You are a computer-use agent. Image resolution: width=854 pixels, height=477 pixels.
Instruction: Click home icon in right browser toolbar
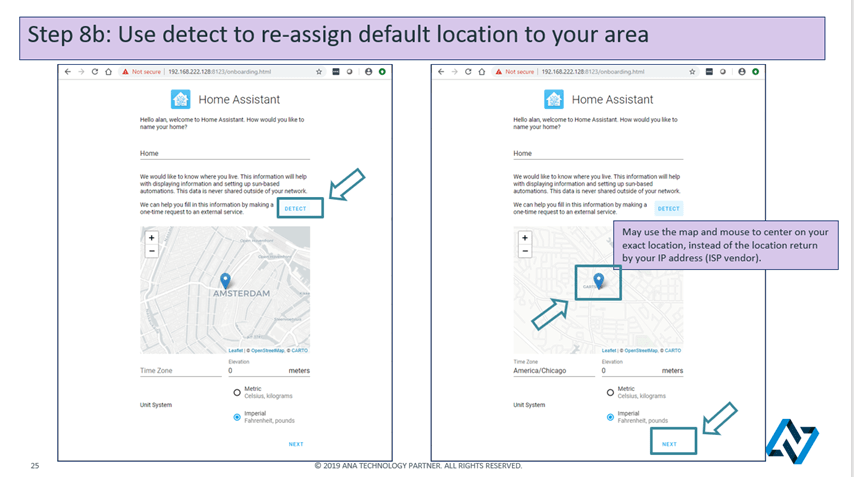click(482, 72)
